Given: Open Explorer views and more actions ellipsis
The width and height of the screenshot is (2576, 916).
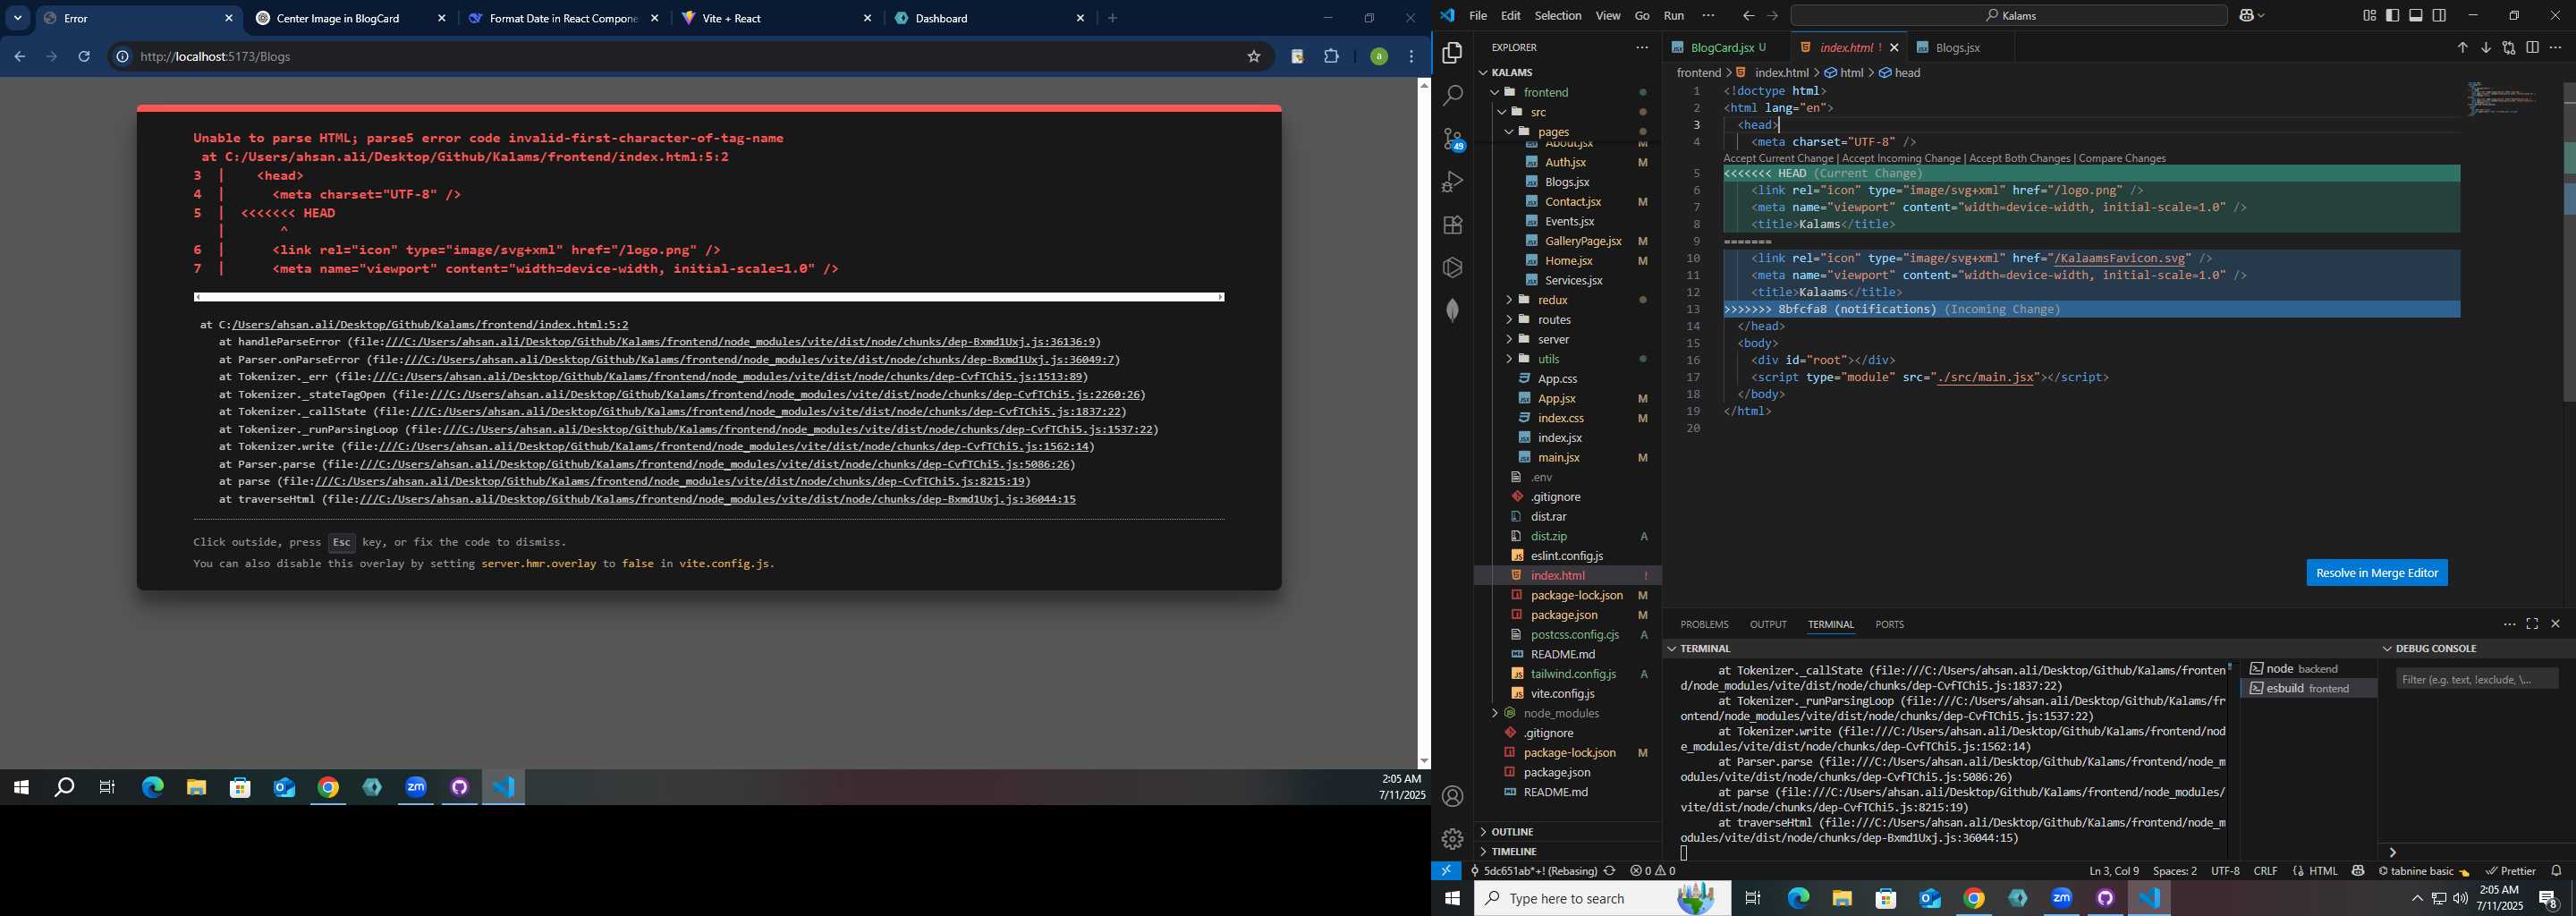Looking at the screenshot, I should (1642, 48).
